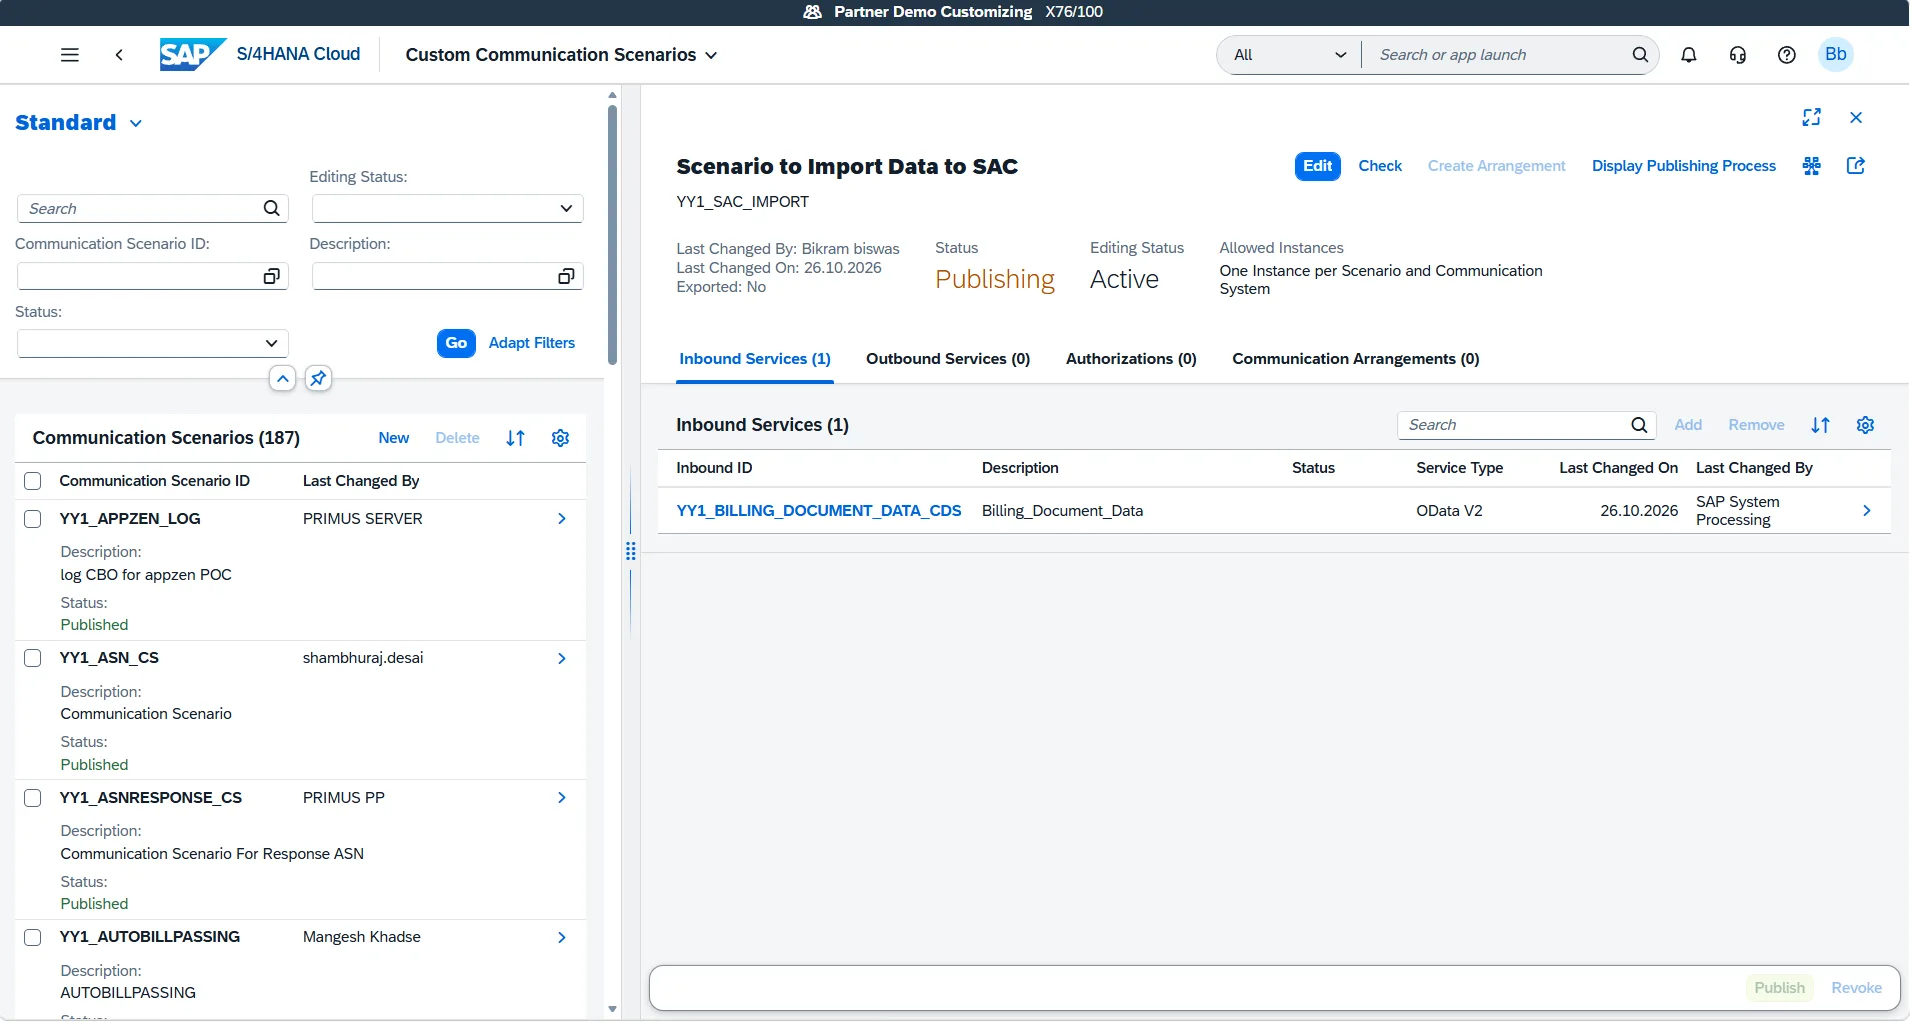Open value help for Description filter
This screenshot has height=1022, width=1913.
[566, 276]
